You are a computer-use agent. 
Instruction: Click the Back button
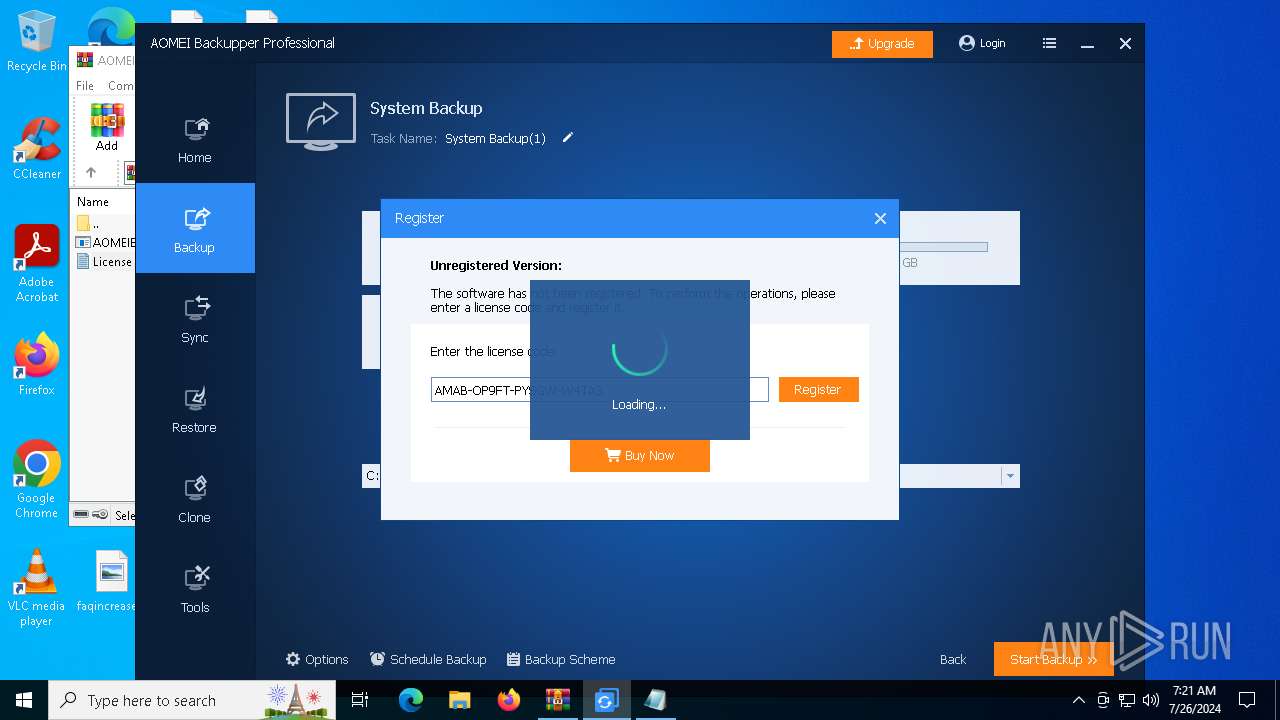coord(953,659)
